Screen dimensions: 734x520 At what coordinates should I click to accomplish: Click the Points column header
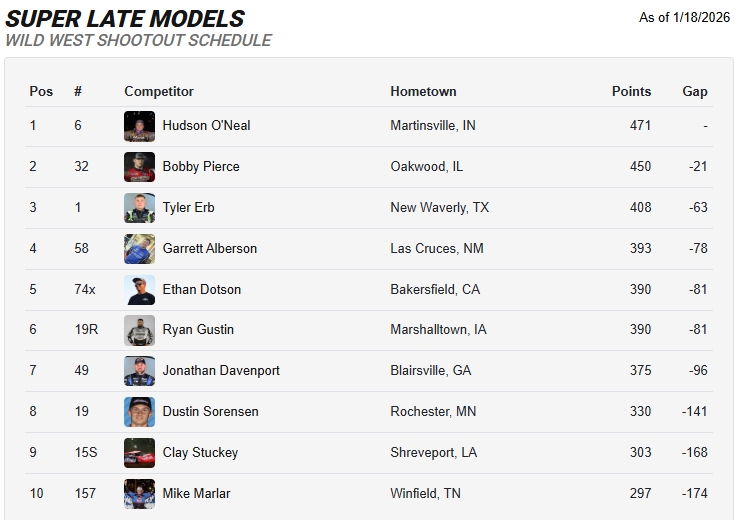(x=631, y=91)
